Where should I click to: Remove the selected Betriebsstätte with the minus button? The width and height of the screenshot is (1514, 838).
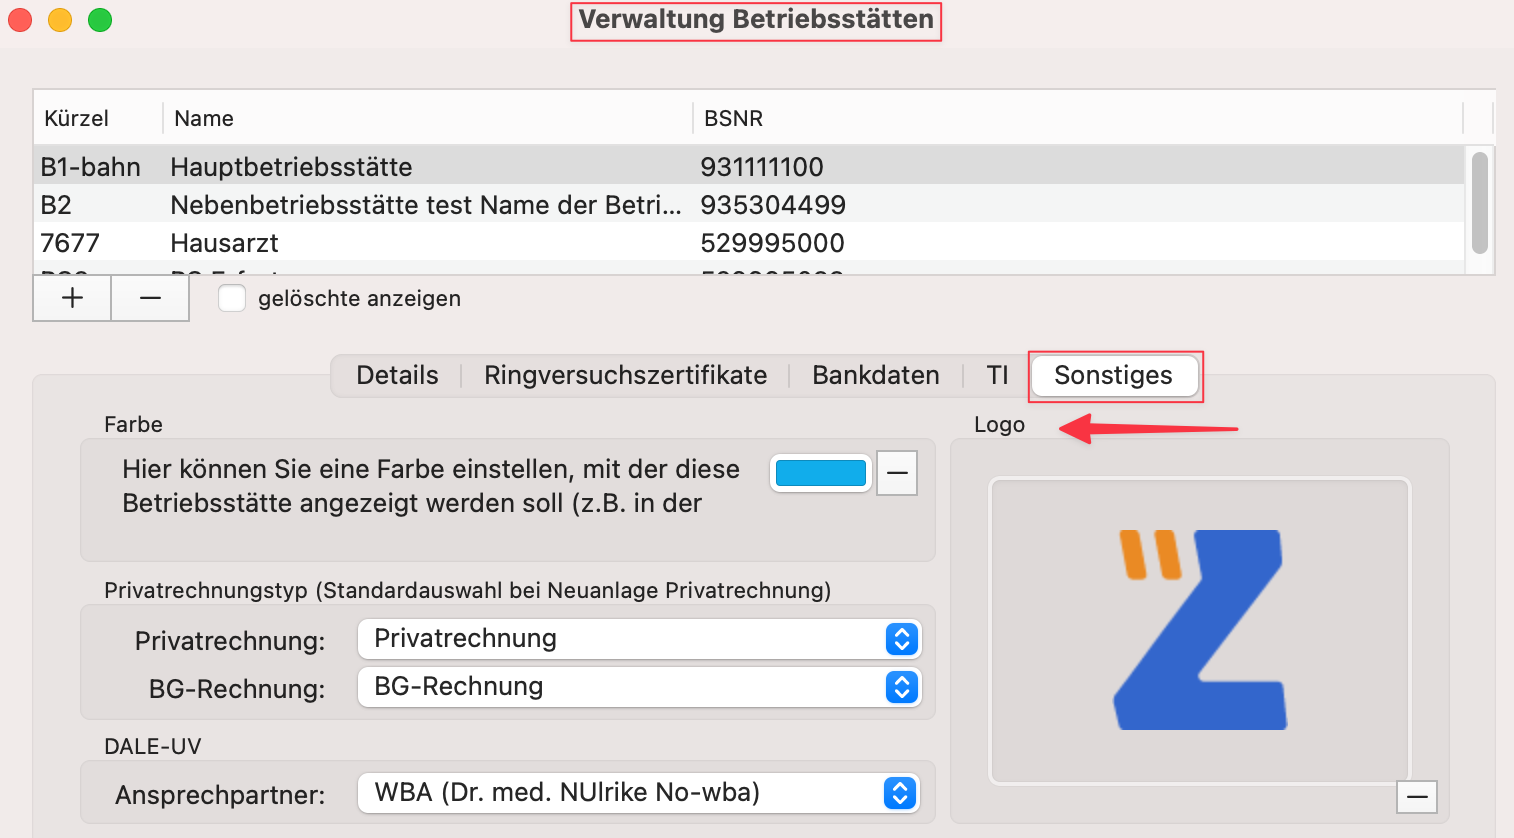pyautogui.click(x=150, y=298)
